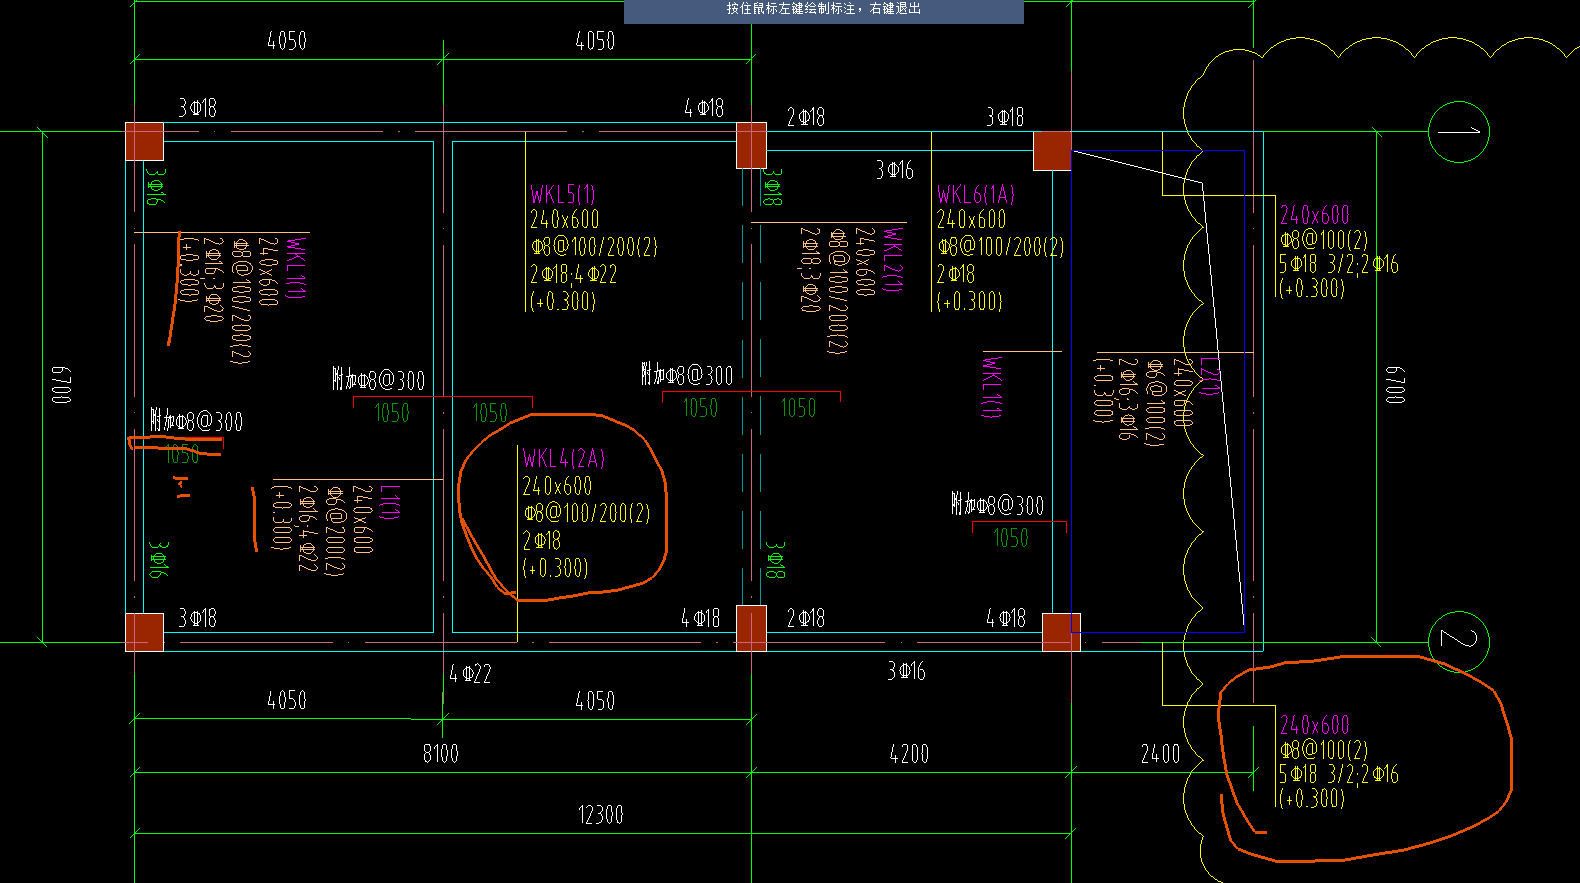Select axis bubble number 2
Image resolution: width=1580 pixels, height=883 pixels.
[x=1459, y=641]
